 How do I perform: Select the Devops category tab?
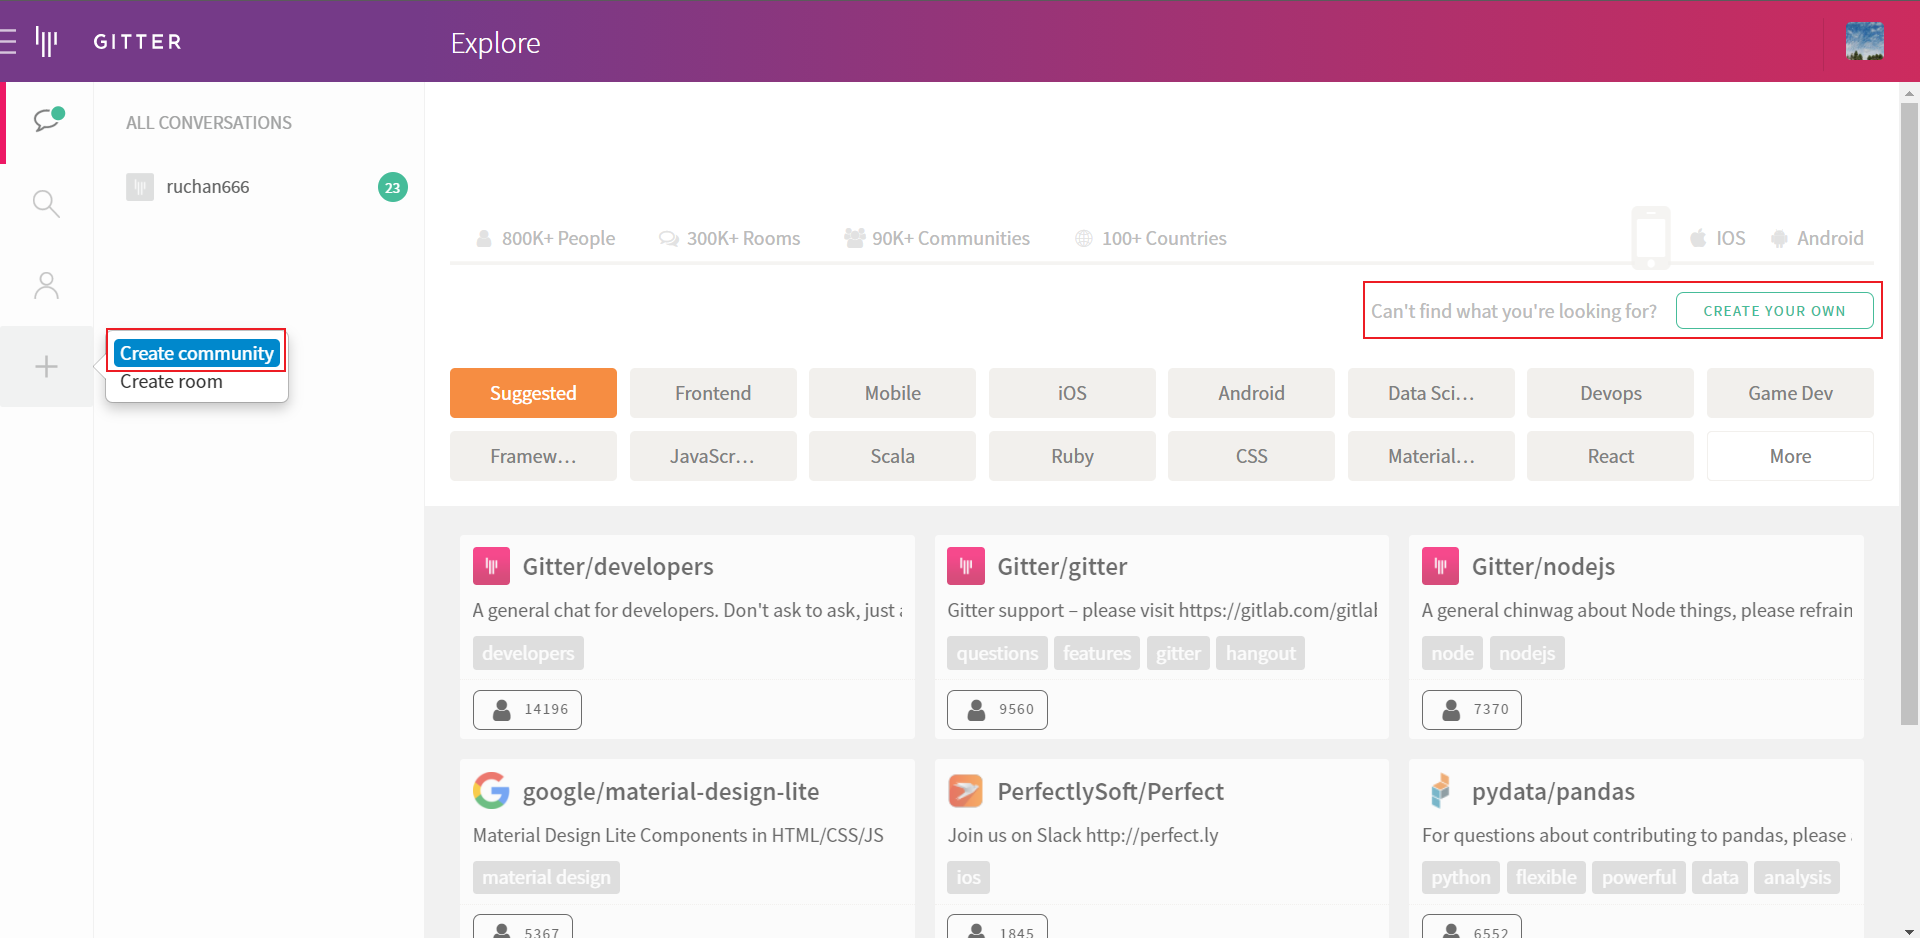tap(1610, 393)
